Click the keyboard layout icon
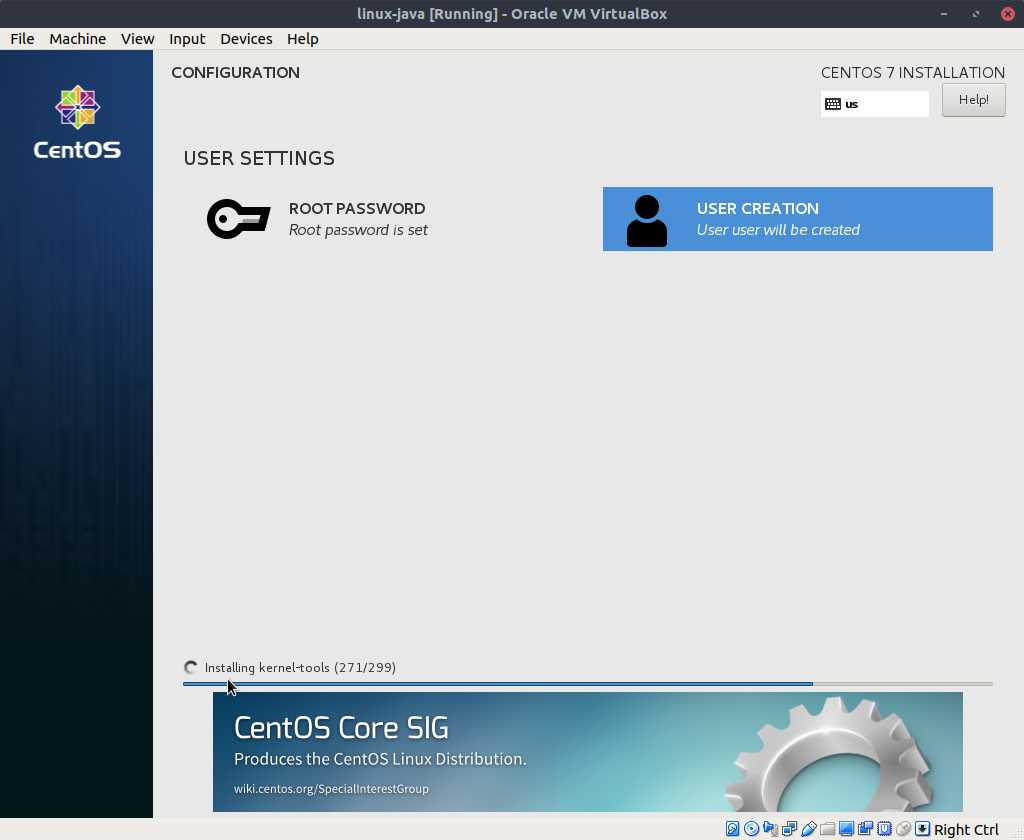1024x840 pixels. tap(833, 104)
